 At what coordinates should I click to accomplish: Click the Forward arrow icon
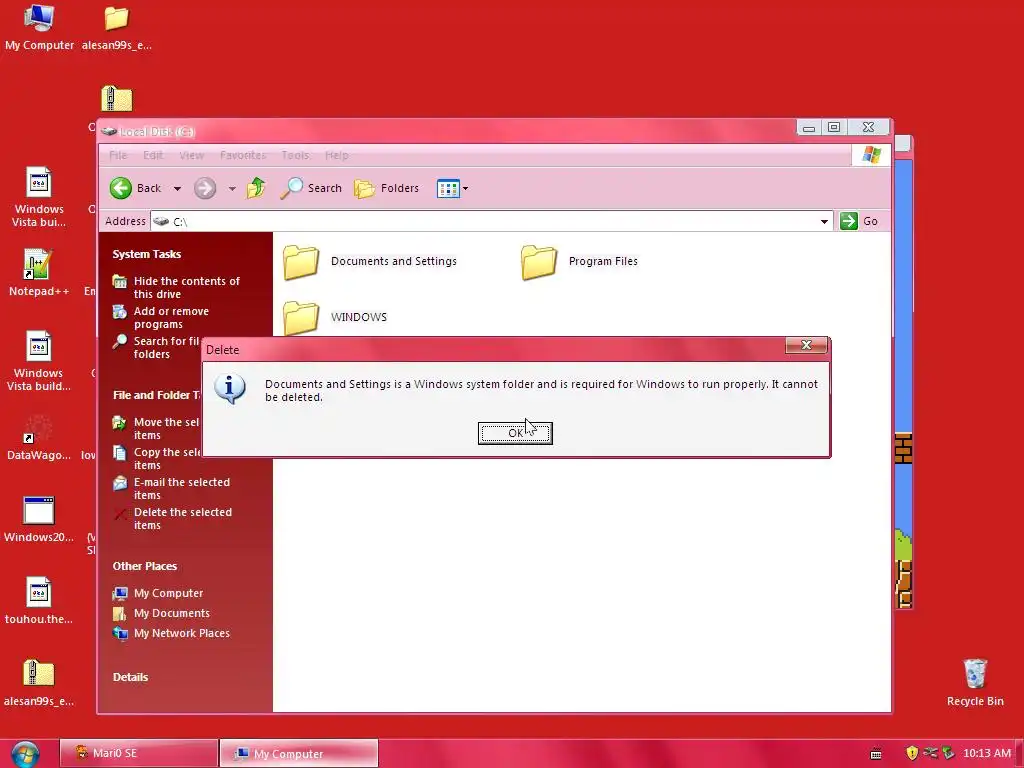click(204, 189)
